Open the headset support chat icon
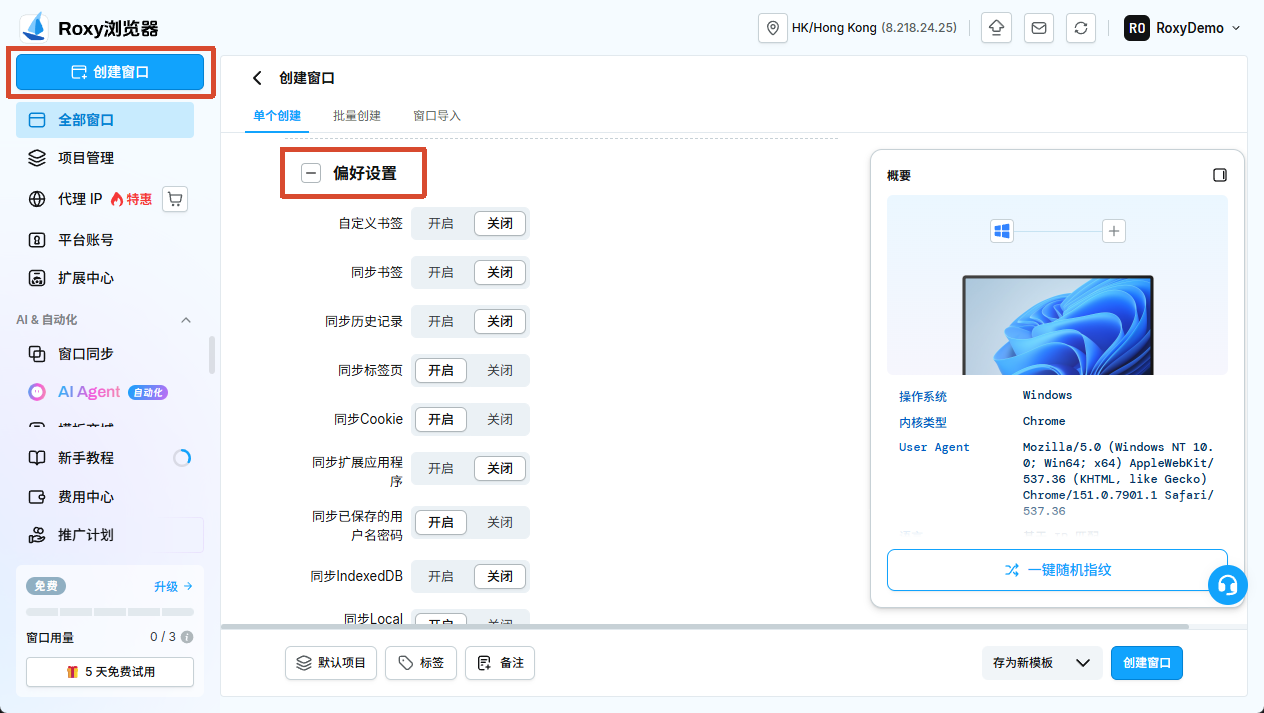 point(1228,585)
